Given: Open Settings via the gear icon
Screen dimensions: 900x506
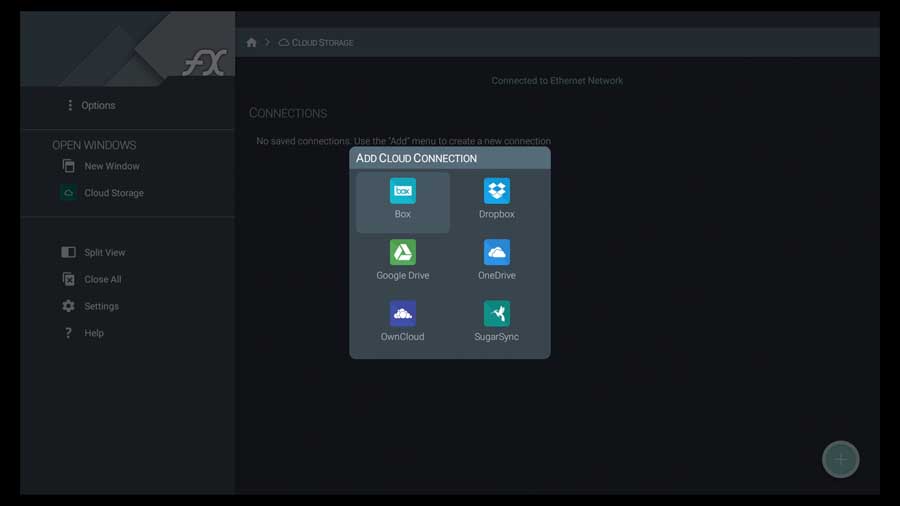Looking at the screenshot, I should (68, 306).
